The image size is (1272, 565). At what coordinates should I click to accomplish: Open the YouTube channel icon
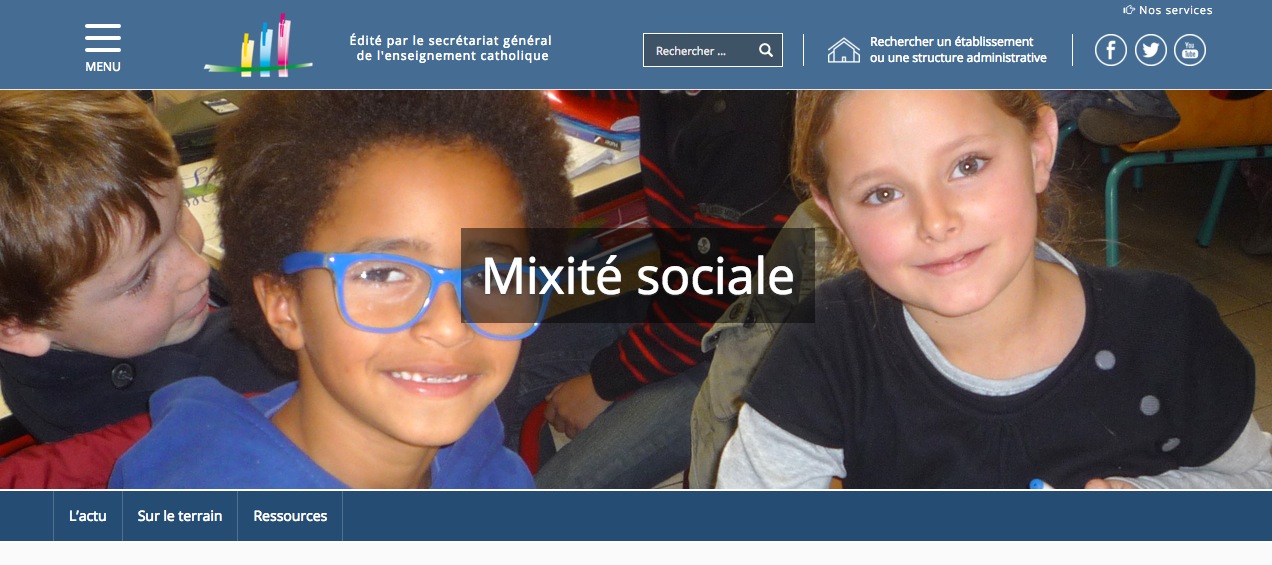[1190, 50]
